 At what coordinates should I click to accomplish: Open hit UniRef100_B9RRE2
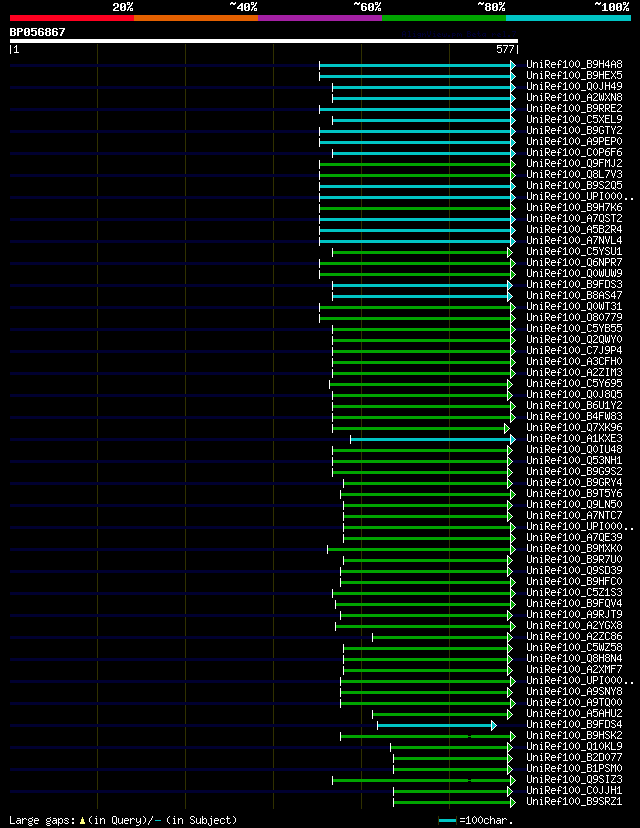pos(574,108)
